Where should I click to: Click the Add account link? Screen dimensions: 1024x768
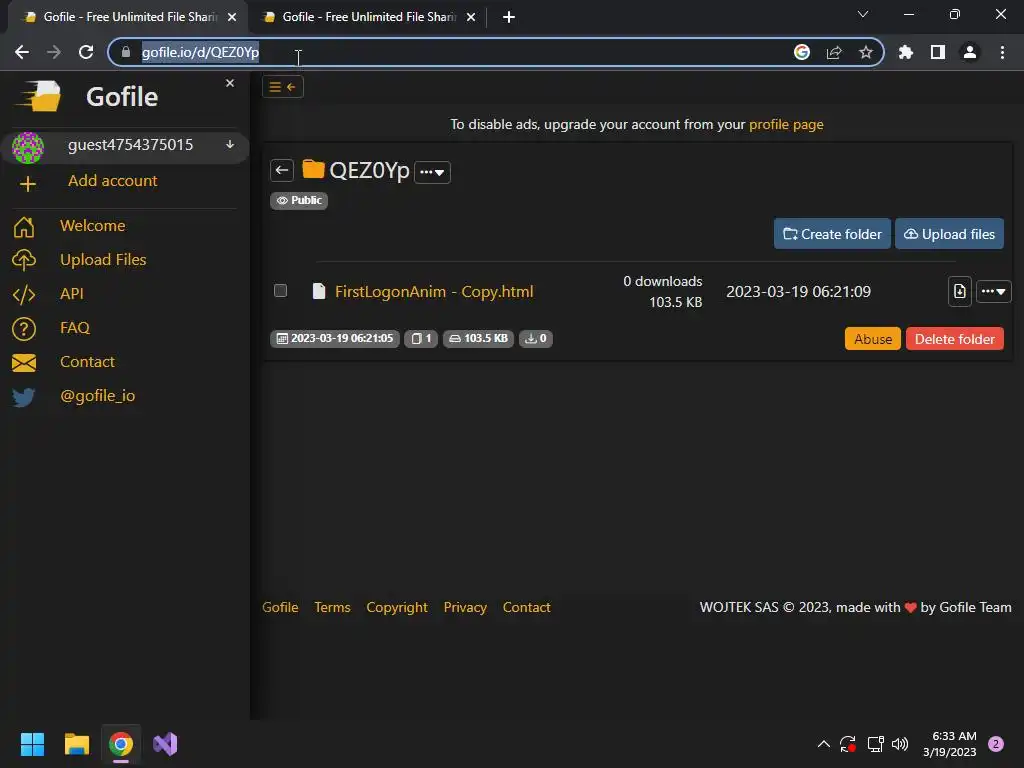[x=112, y=180]
